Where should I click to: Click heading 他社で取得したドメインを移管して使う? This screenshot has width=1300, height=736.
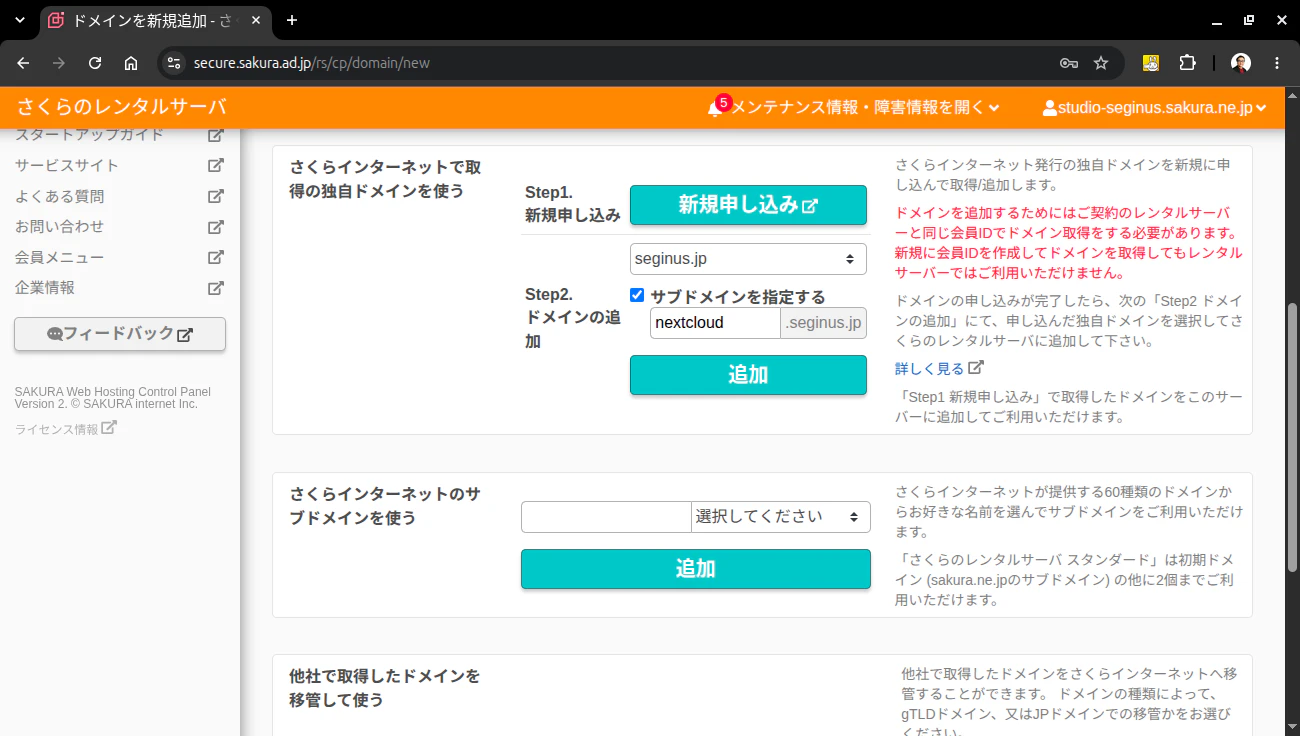[x=385, y=688]
